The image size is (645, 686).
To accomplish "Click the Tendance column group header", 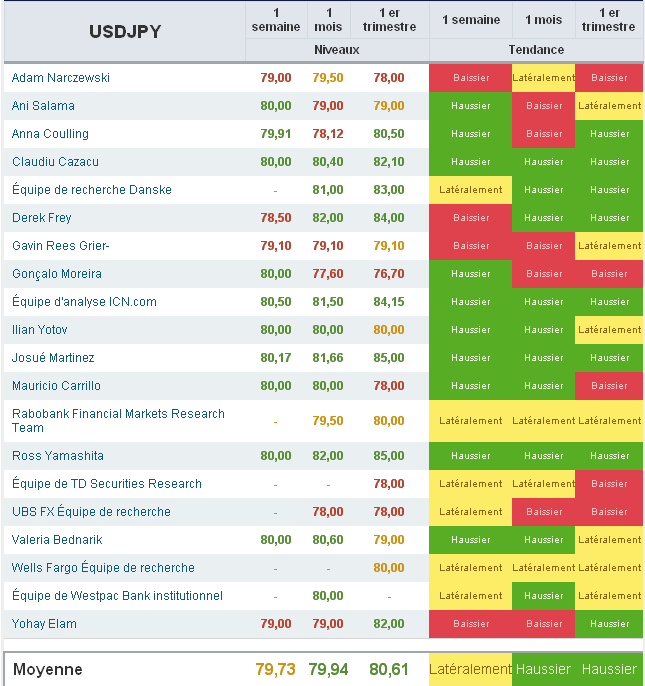I will pyautogui.click(x=536, y=50).
